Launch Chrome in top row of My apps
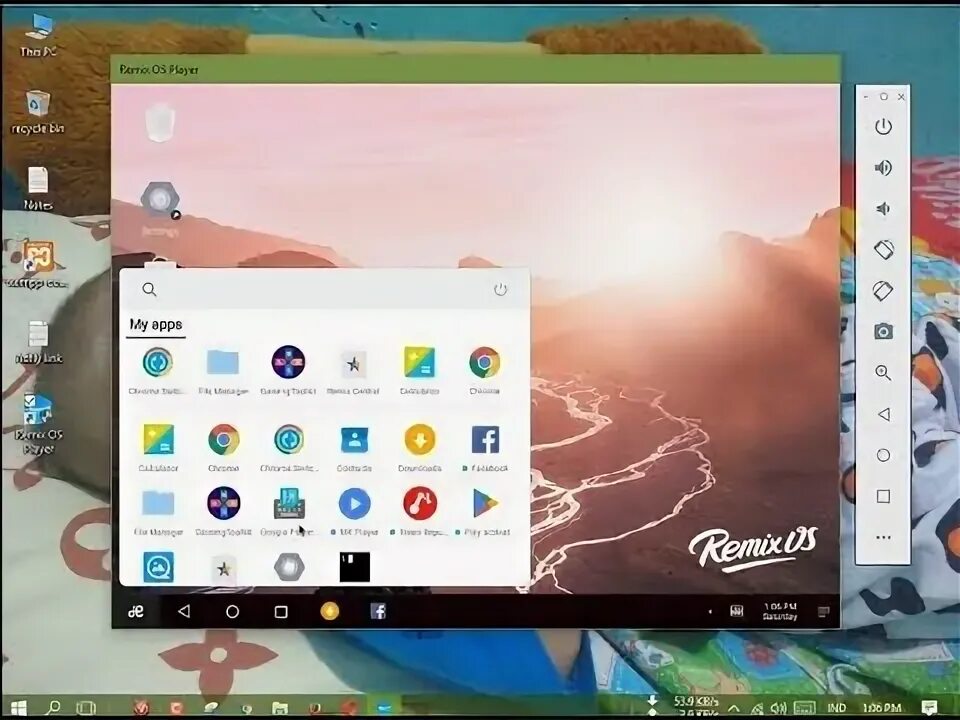 point(485,363)
